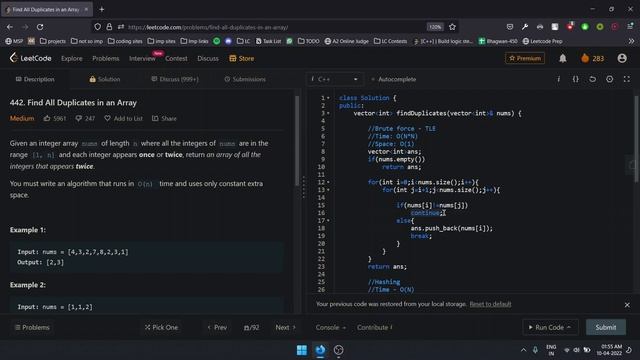This screenshot has height=360, width=640.
Task: Show hidden tray icons chevron
Action: coord(523,350)
